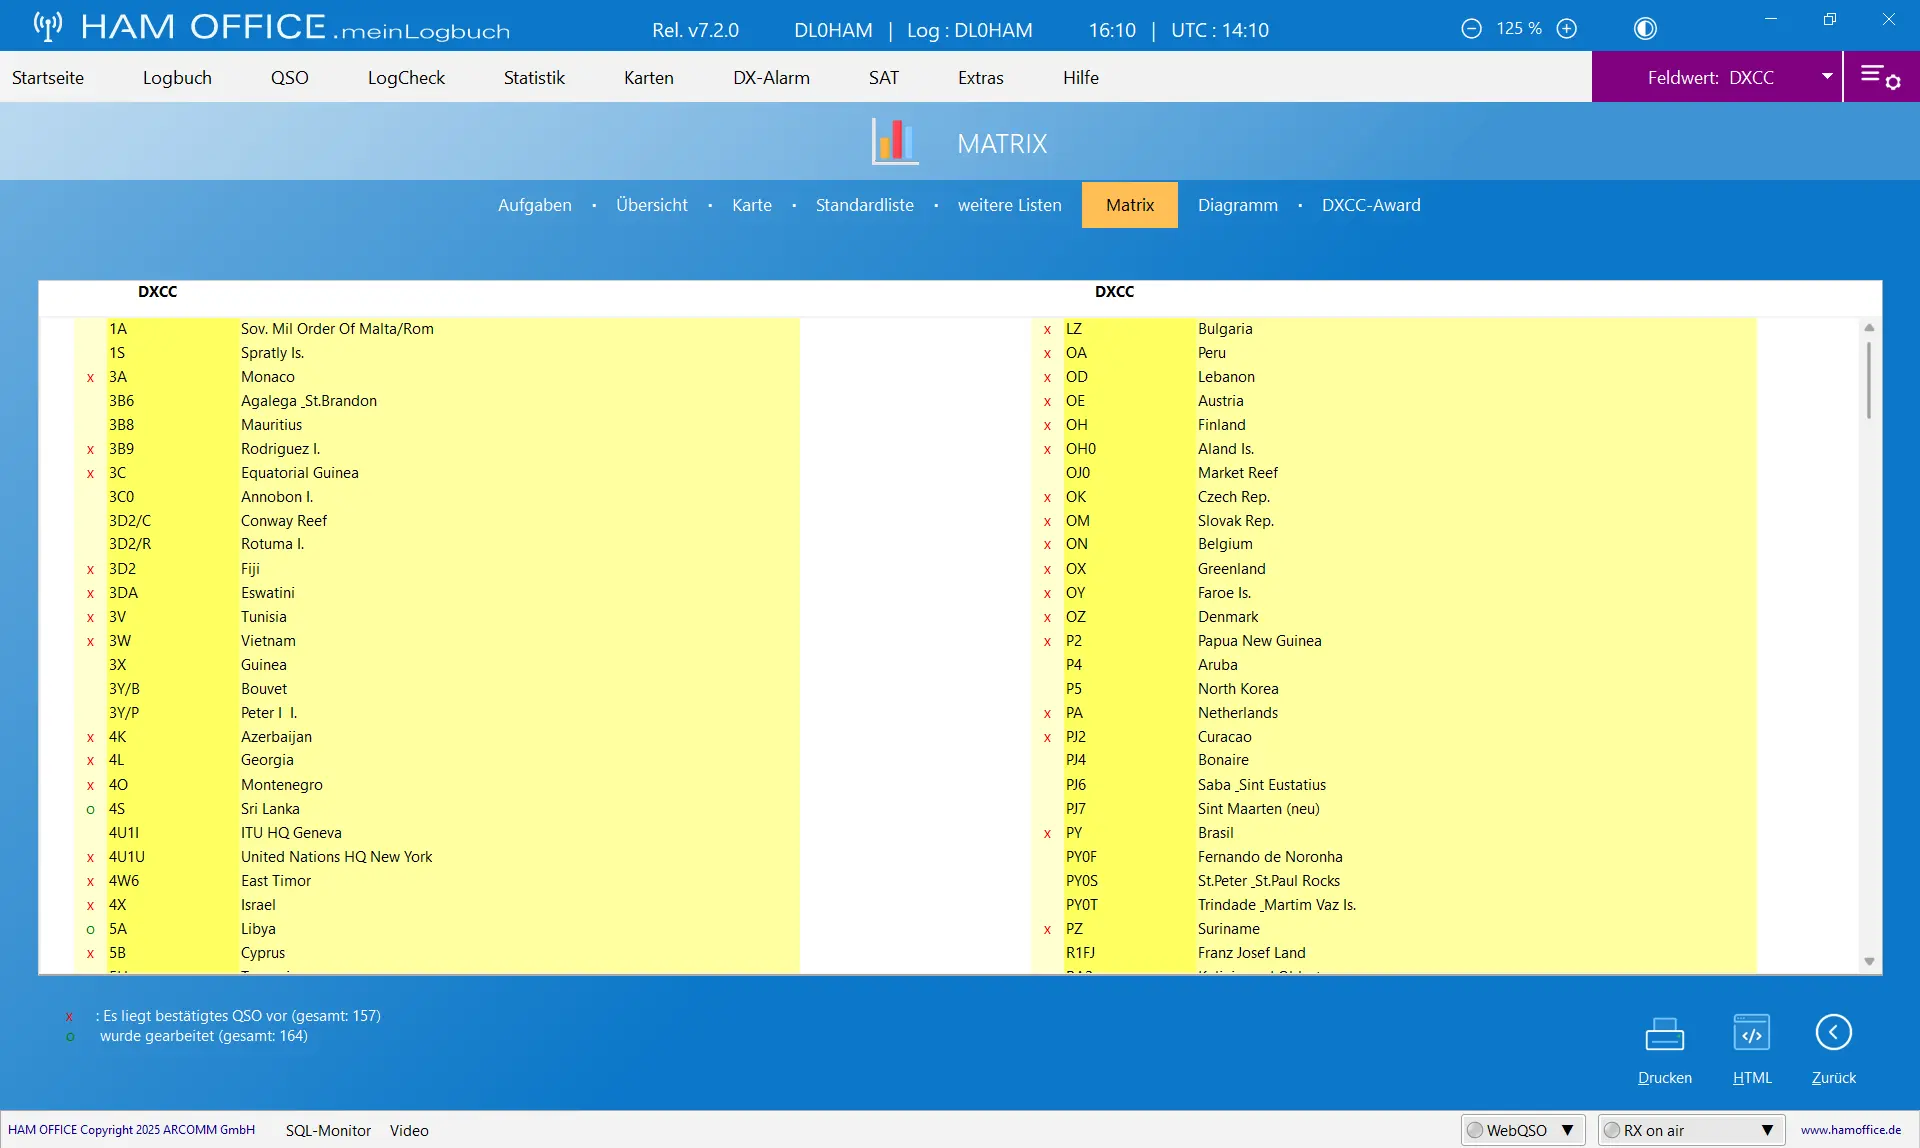This screenshot has width=1920, height=1148.
Task: Switch to the Diagramm tab
Action: [x=1238, y=205]
